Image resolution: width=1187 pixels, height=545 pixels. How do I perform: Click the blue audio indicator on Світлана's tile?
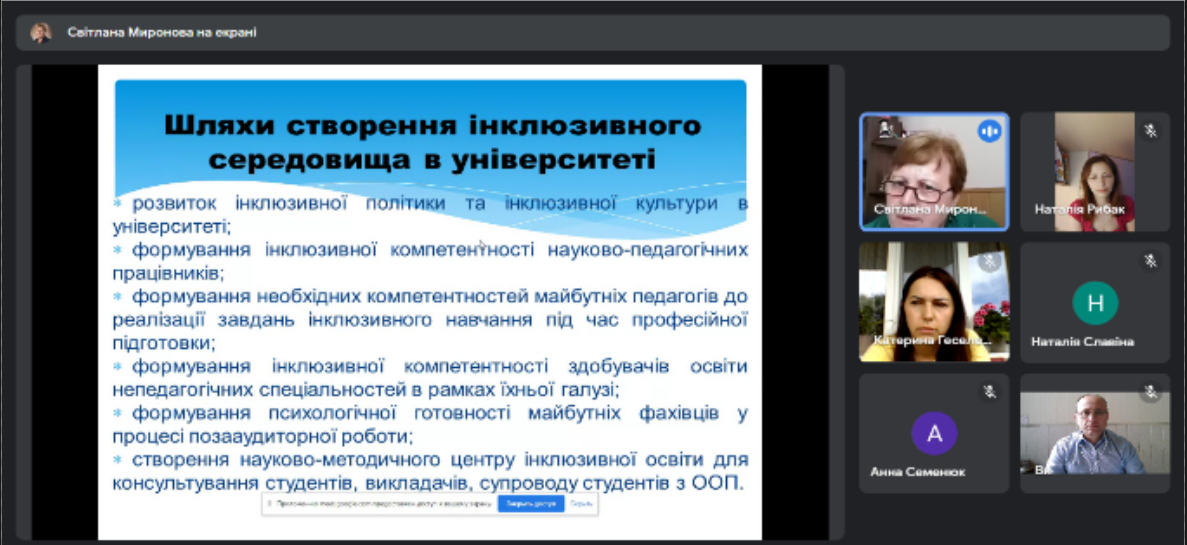989,131
